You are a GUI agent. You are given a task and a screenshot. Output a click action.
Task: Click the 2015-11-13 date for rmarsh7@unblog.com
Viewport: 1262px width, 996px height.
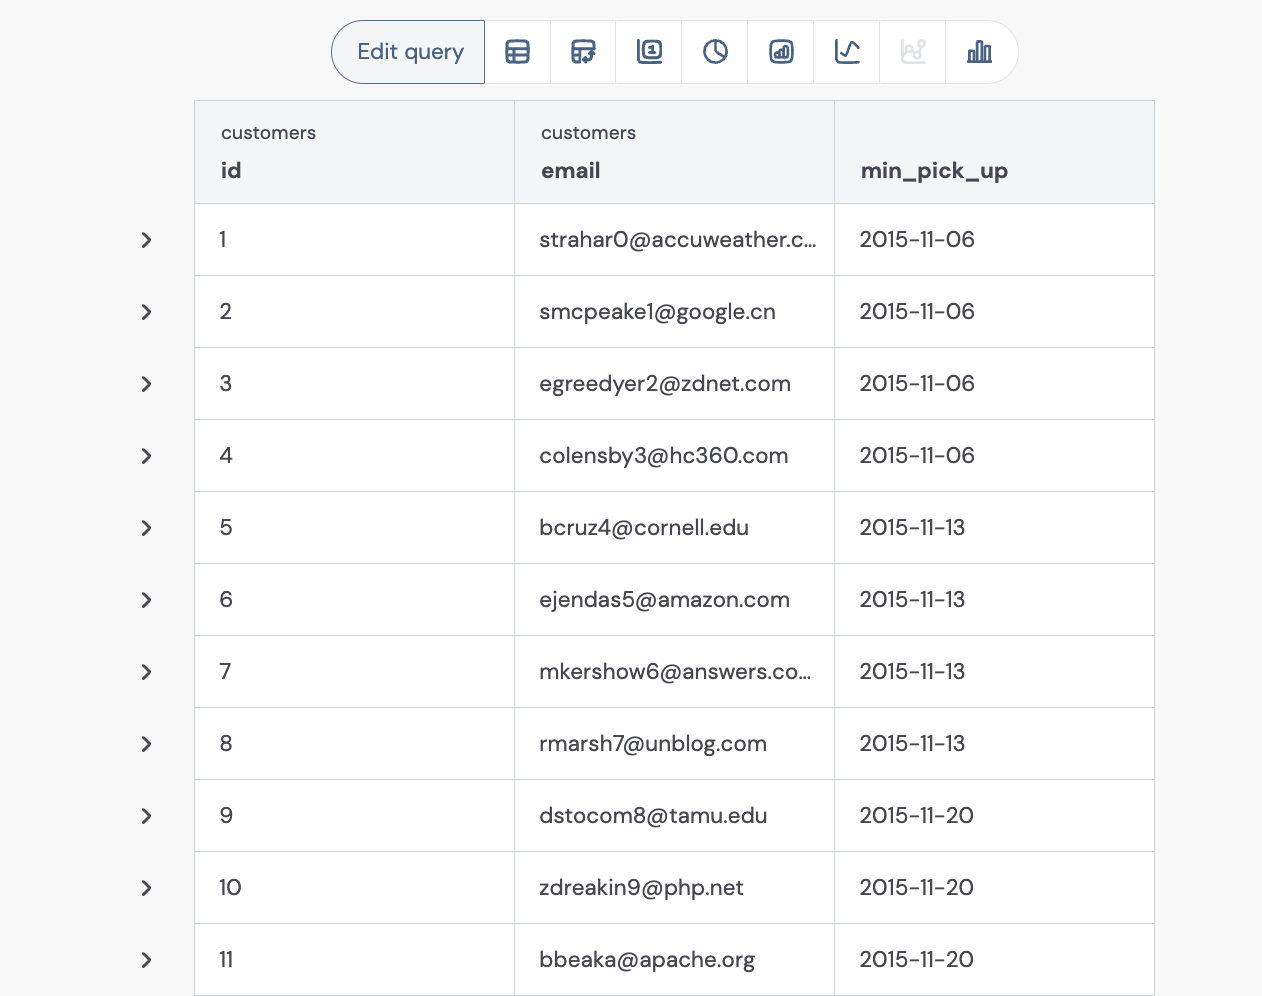tap(913, 744)
